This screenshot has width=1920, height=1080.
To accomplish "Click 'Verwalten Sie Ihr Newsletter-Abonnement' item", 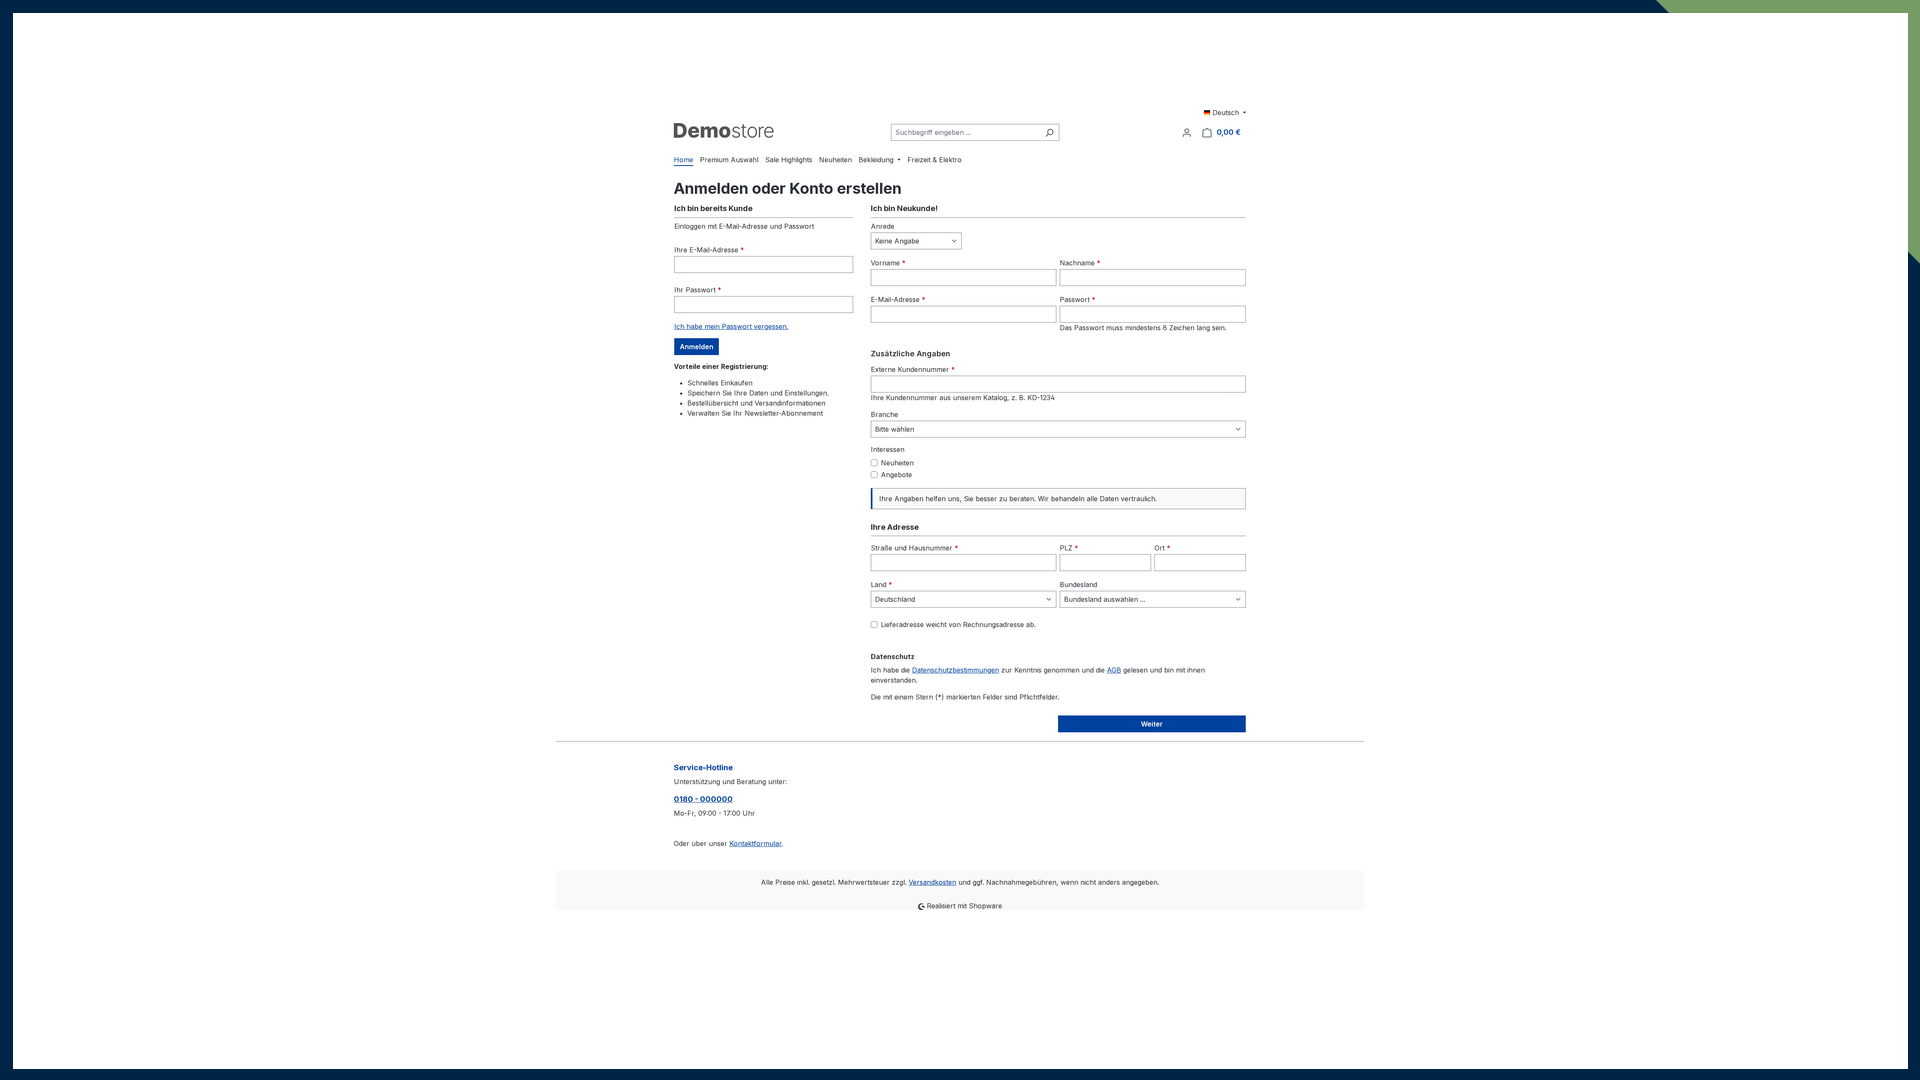I will click(755, 413).
